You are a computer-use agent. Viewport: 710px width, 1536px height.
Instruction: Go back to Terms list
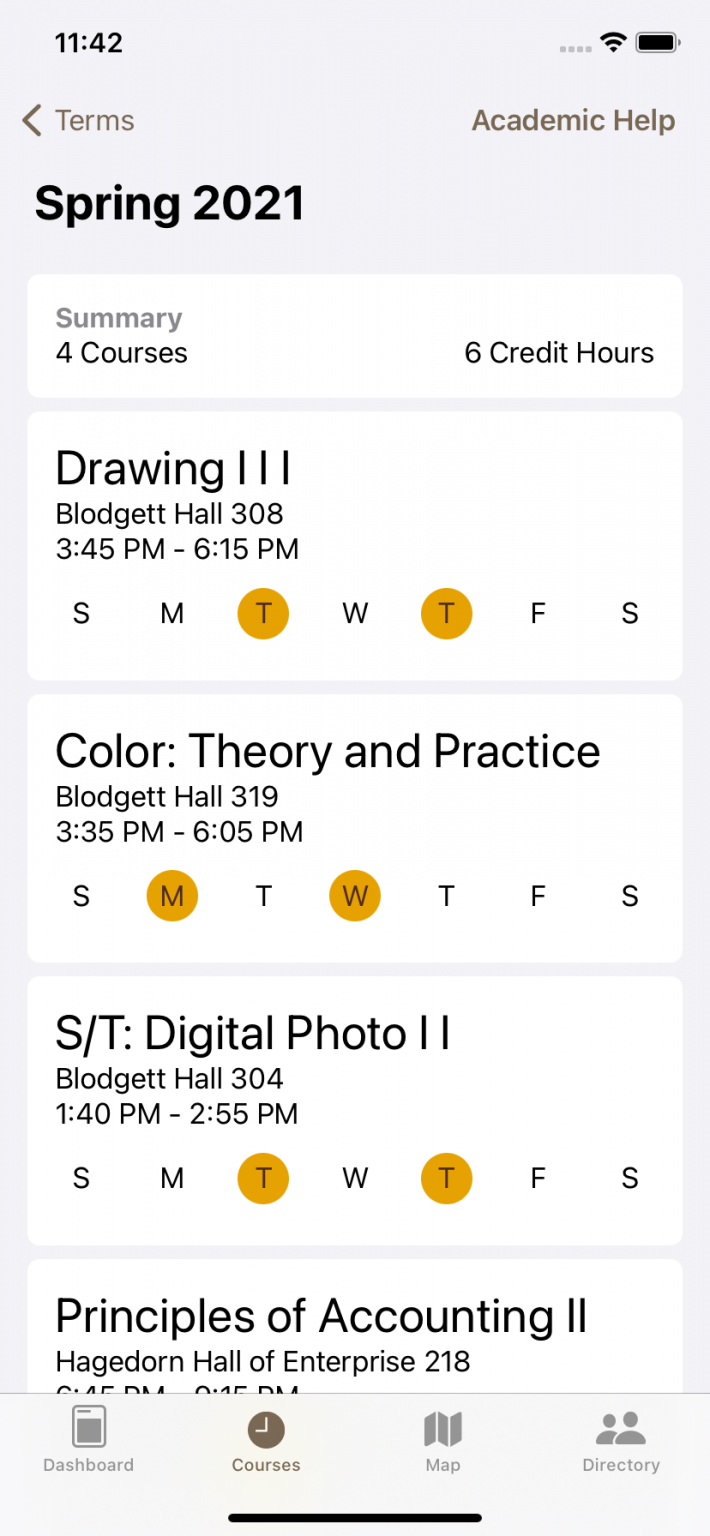point(78,121)
